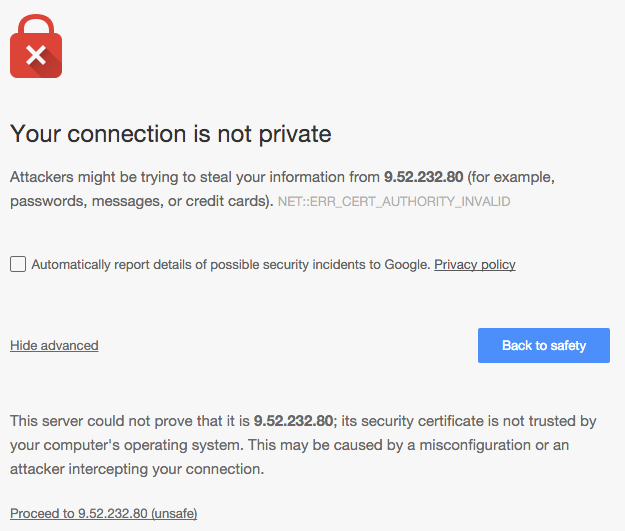Image resolution: width=625 pixels, height=531 pixels.
Task: Click the white X on the padlock
Action: tap(36, 55)
